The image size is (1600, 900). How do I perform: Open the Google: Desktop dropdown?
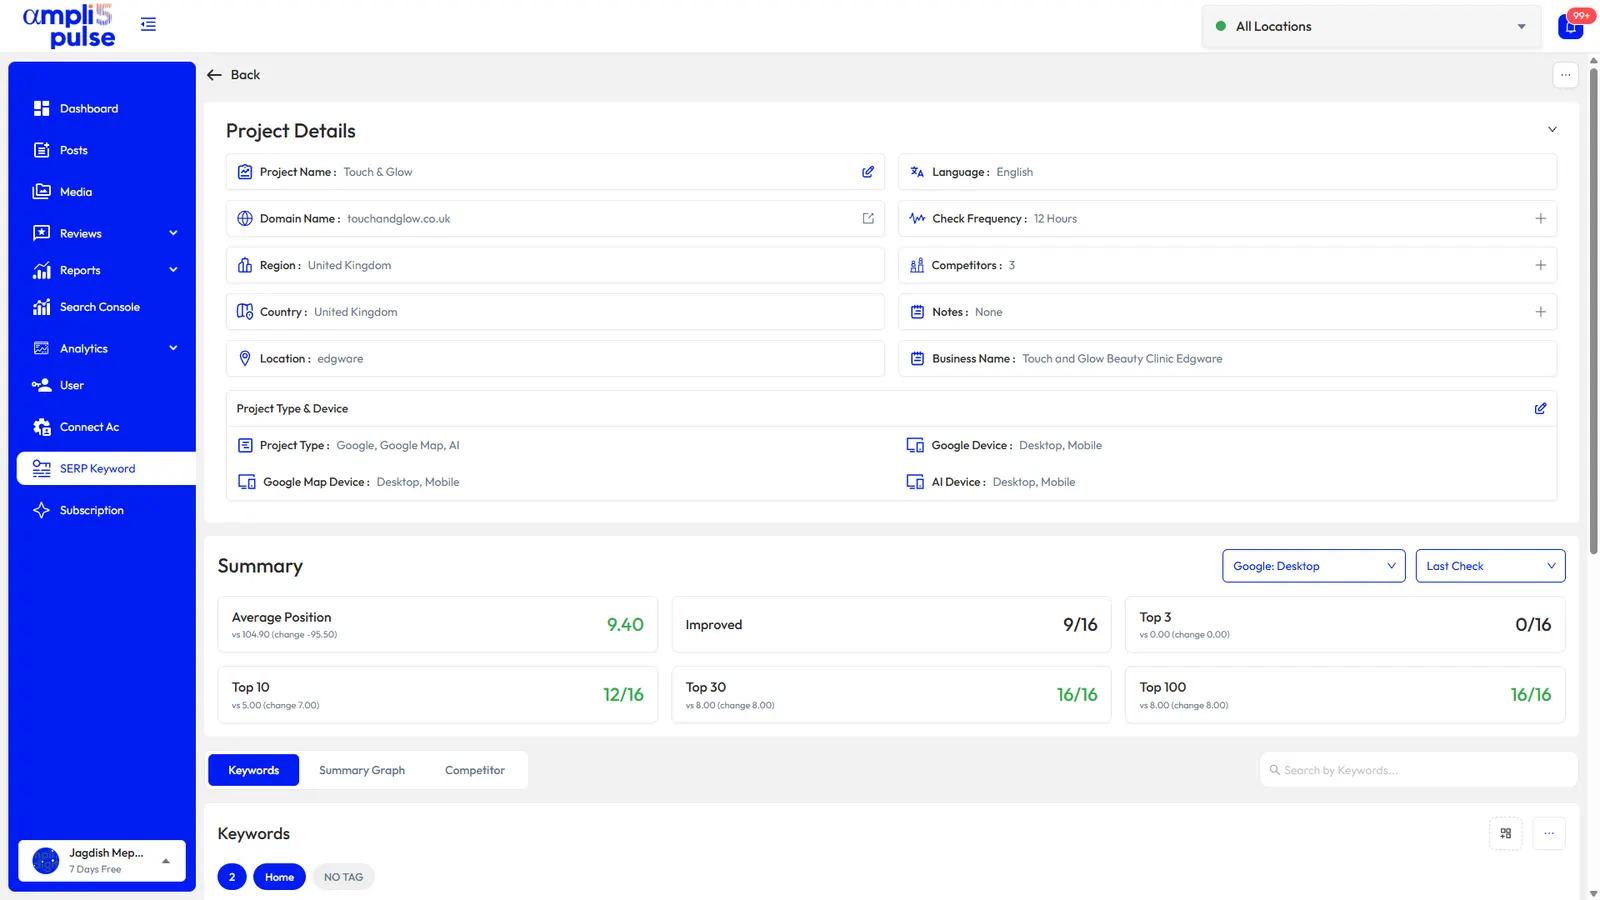tap(1313, 566)
